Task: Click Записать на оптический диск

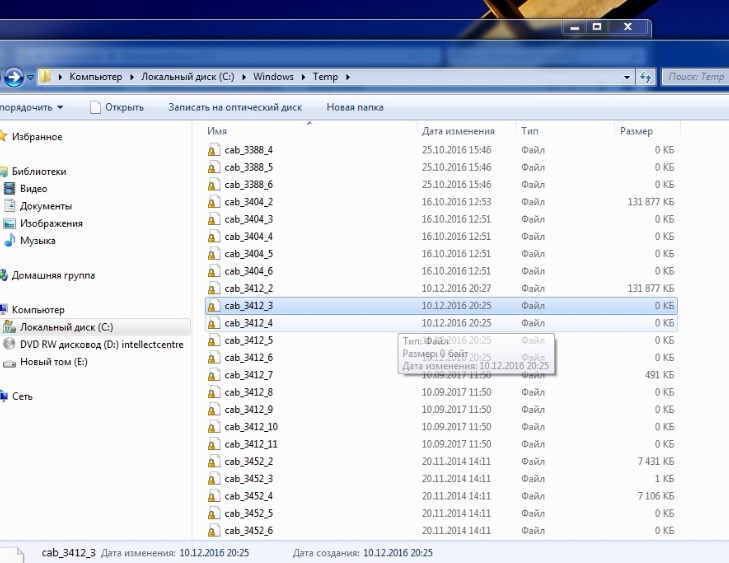Action: pyautogui.click(x=235, y=107)
